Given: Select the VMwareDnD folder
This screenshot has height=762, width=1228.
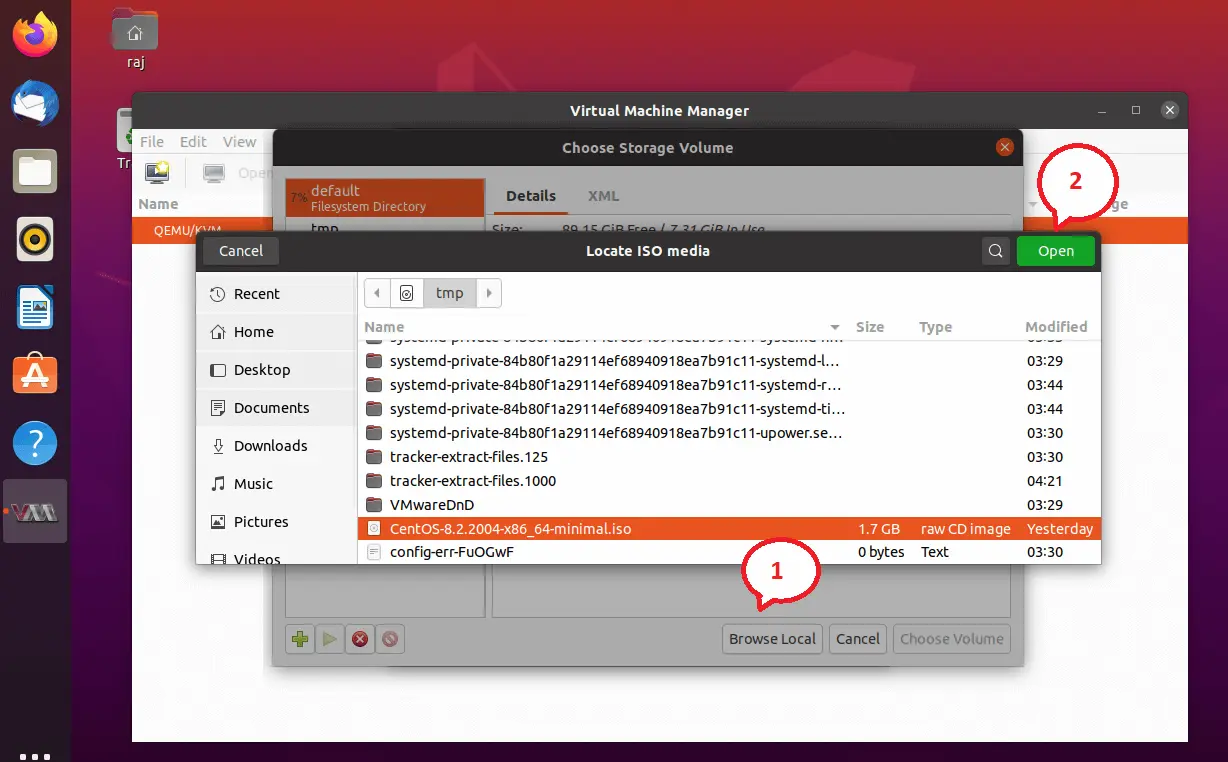Looking at the screenshot, I should point(729,505).
